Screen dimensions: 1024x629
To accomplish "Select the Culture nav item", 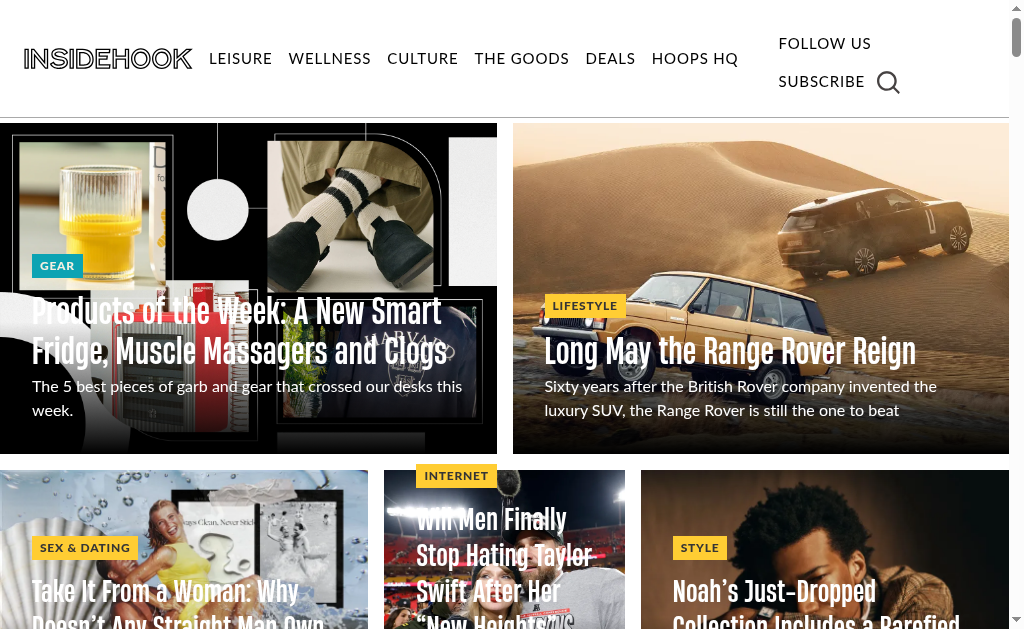I will click(423, 59).
